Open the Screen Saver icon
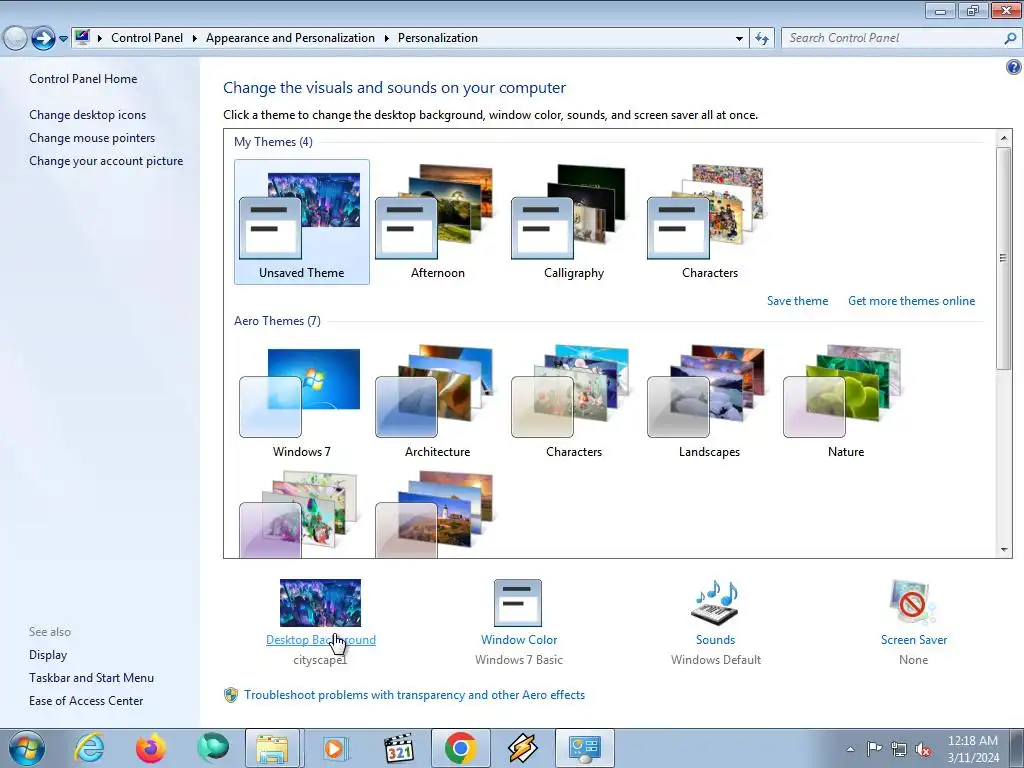Screen dimensions: 1024x768 (x=912, y=603)
